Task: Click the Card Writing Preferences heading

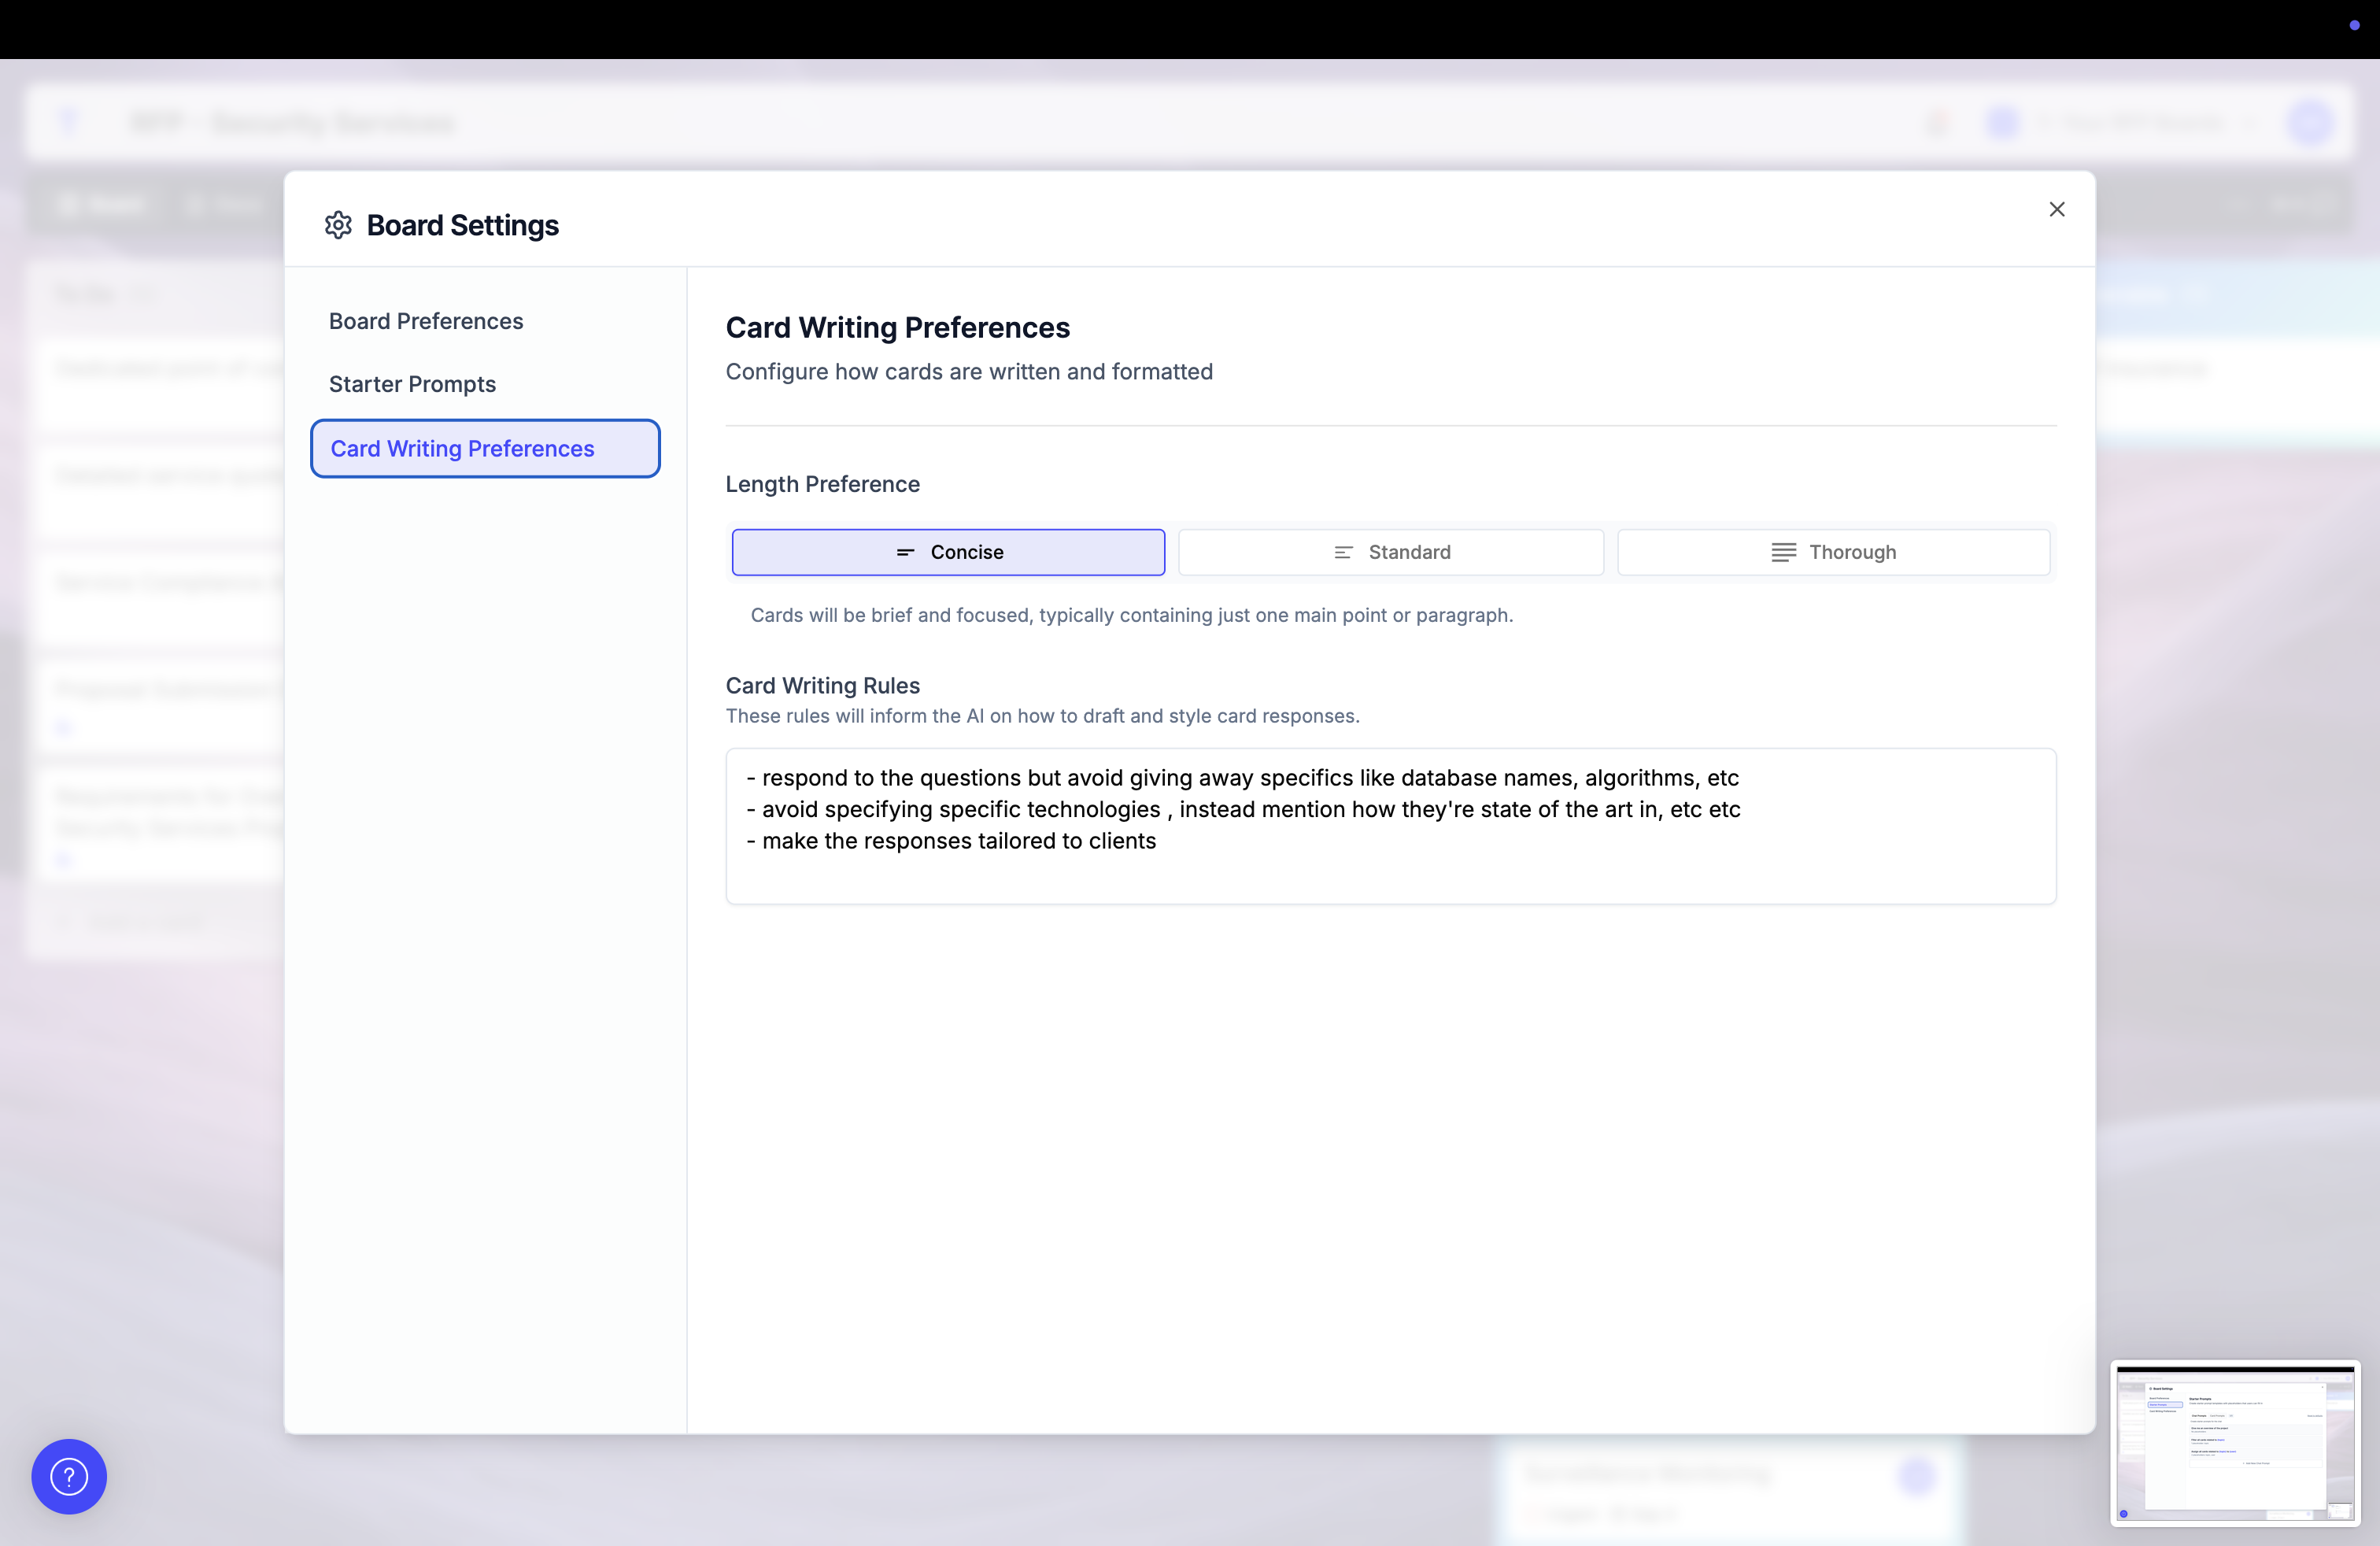Action: (897, 328)
